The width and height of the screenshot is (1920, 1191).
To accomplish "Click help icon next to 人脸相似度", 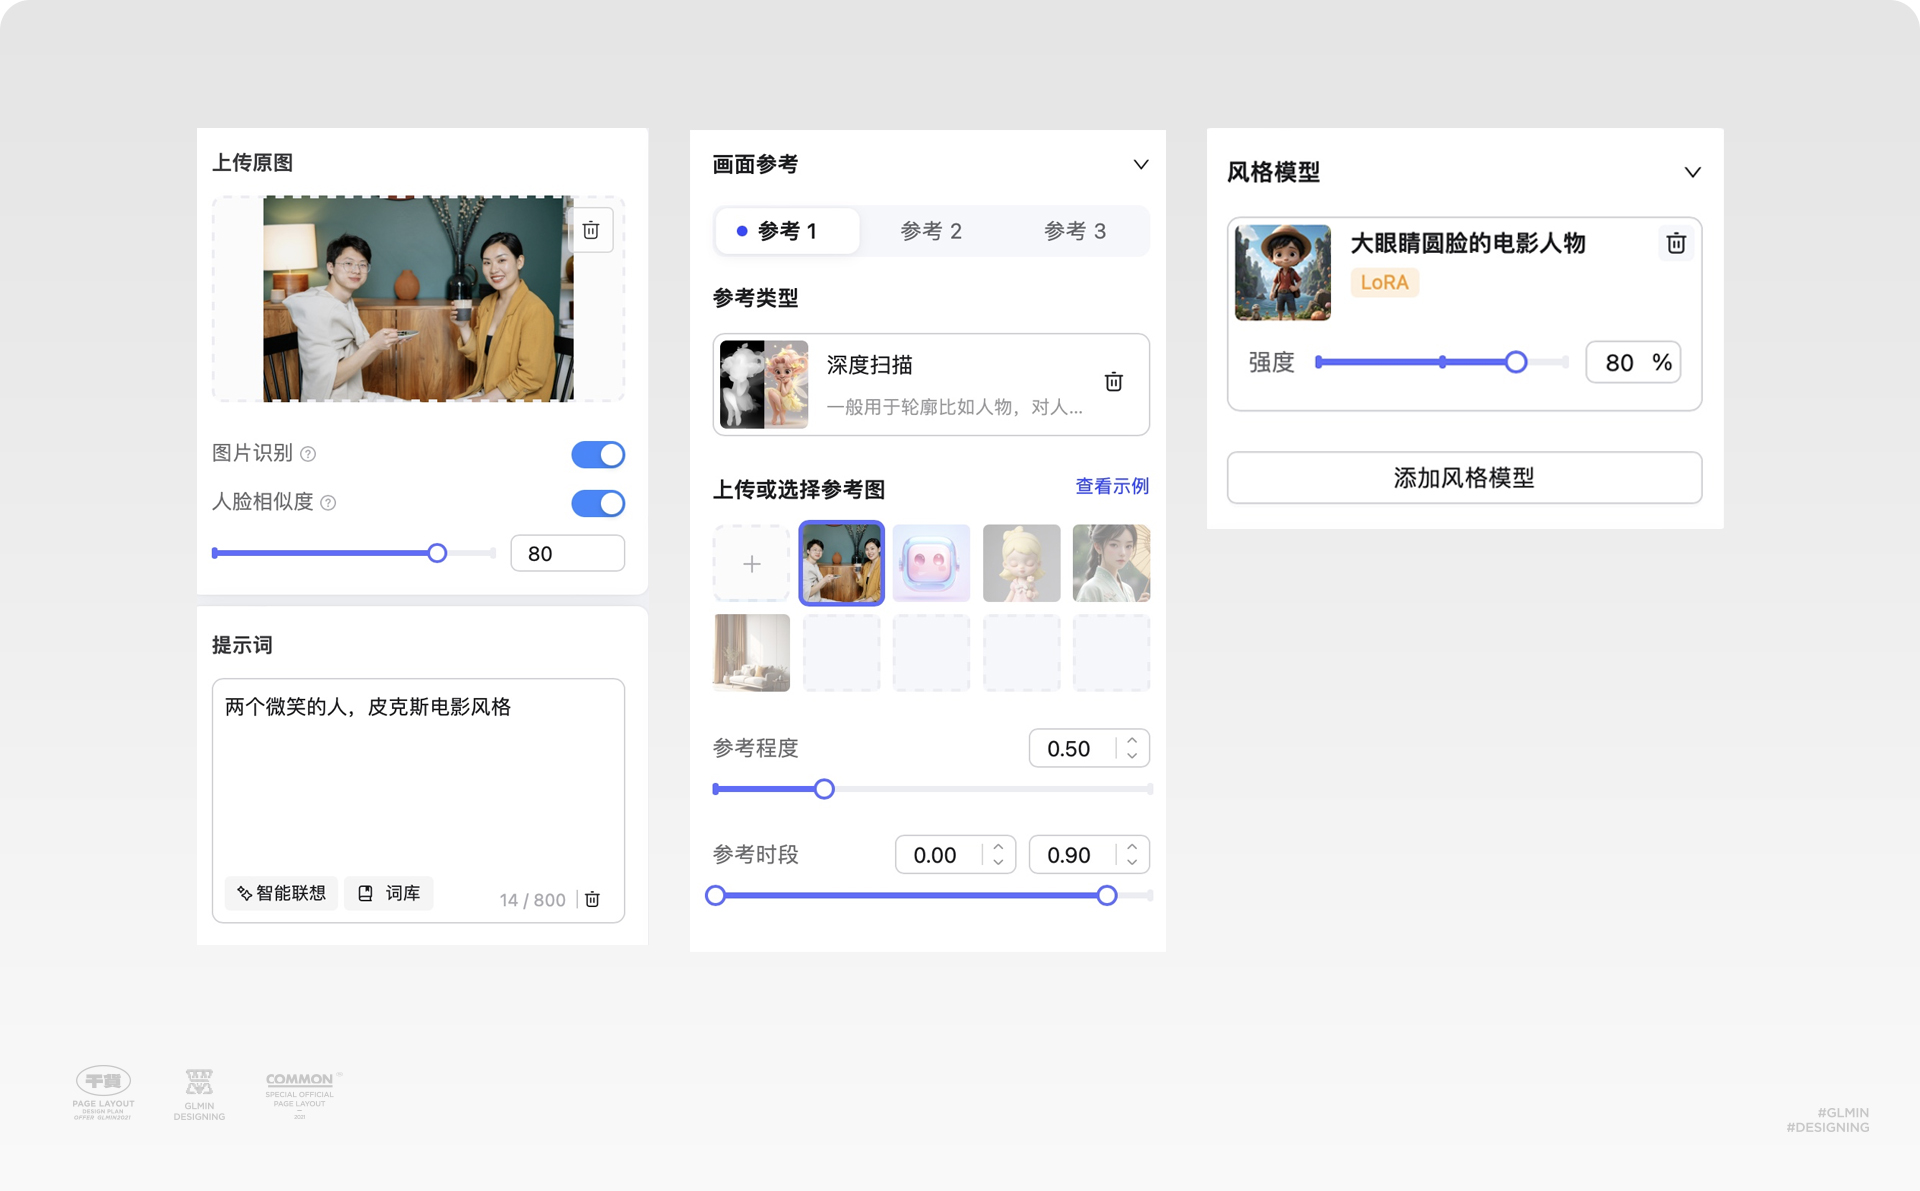I will (328, 503).
